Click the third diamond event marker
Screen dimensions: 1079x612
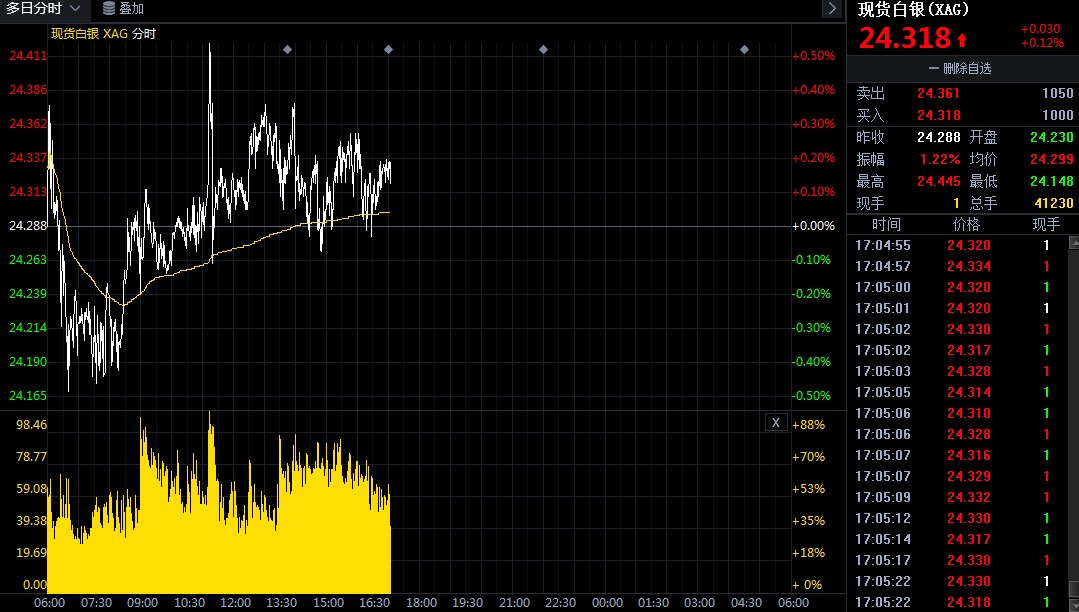pos(544,50)
